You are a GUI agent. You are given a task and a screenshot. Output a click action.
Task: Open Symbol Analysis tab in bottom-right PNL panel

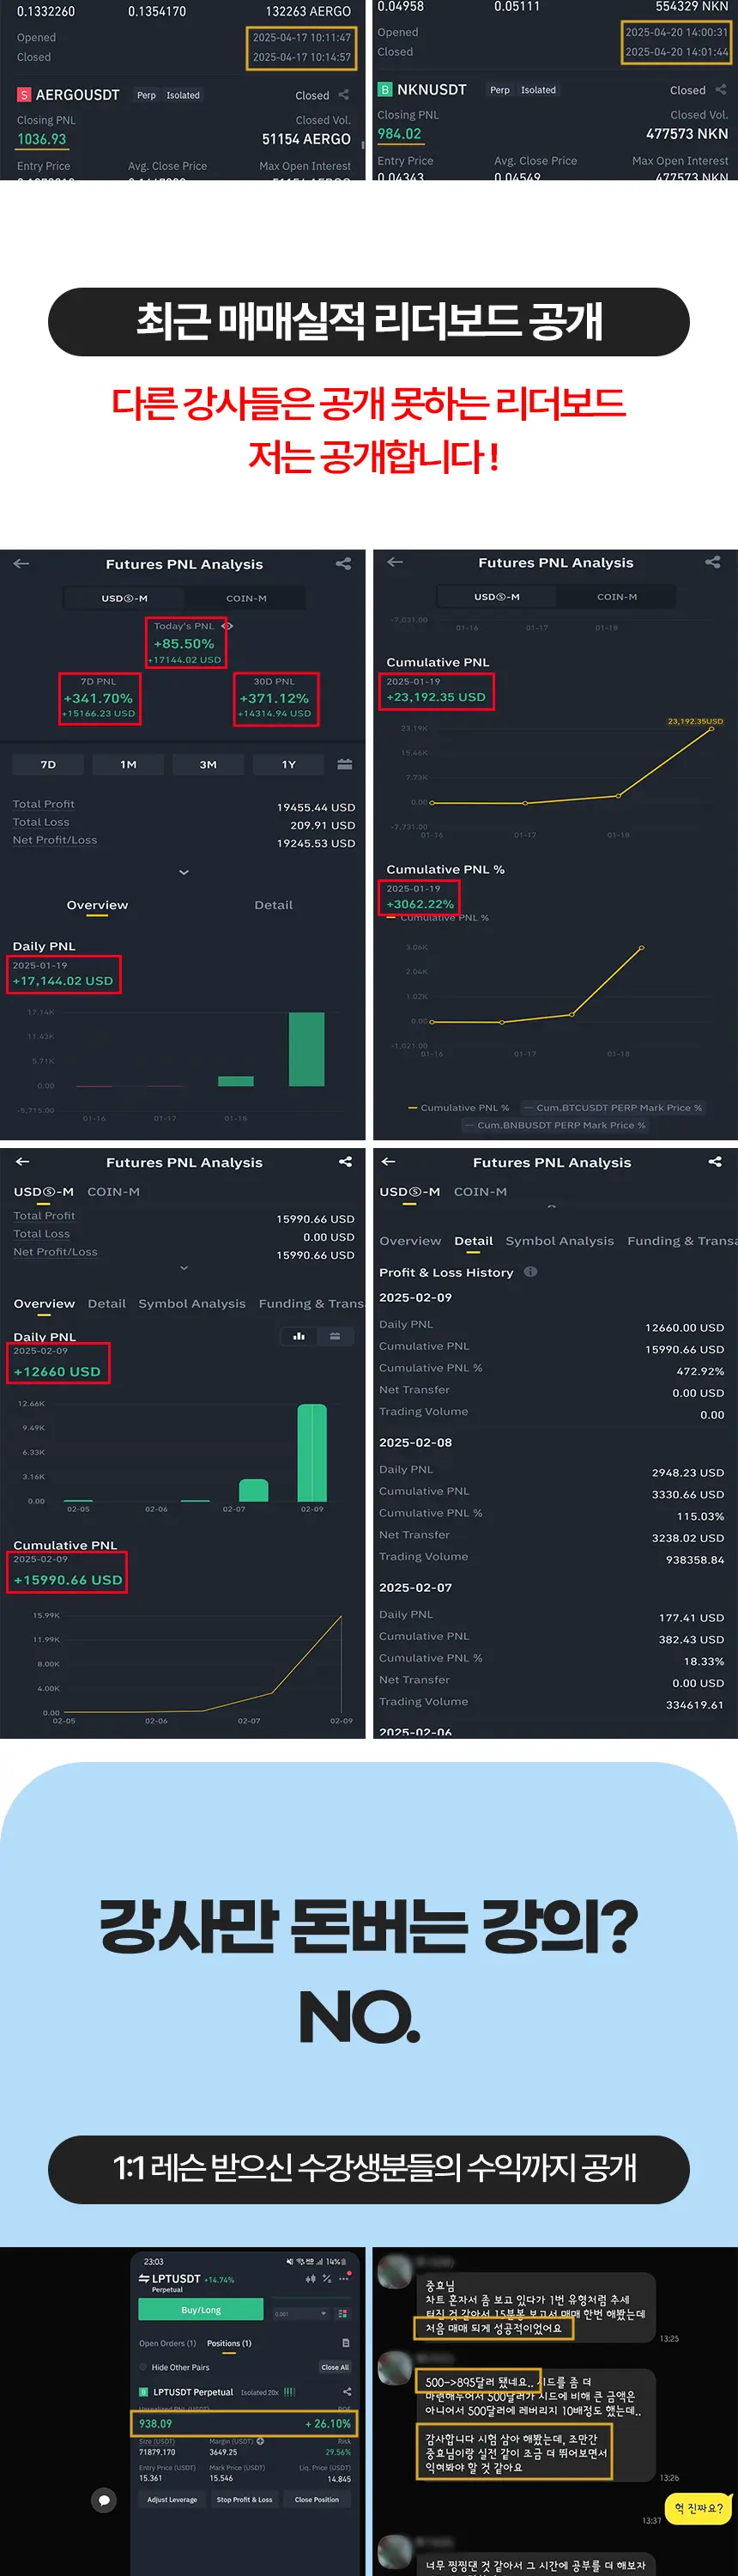click(x=559, y=1241)
